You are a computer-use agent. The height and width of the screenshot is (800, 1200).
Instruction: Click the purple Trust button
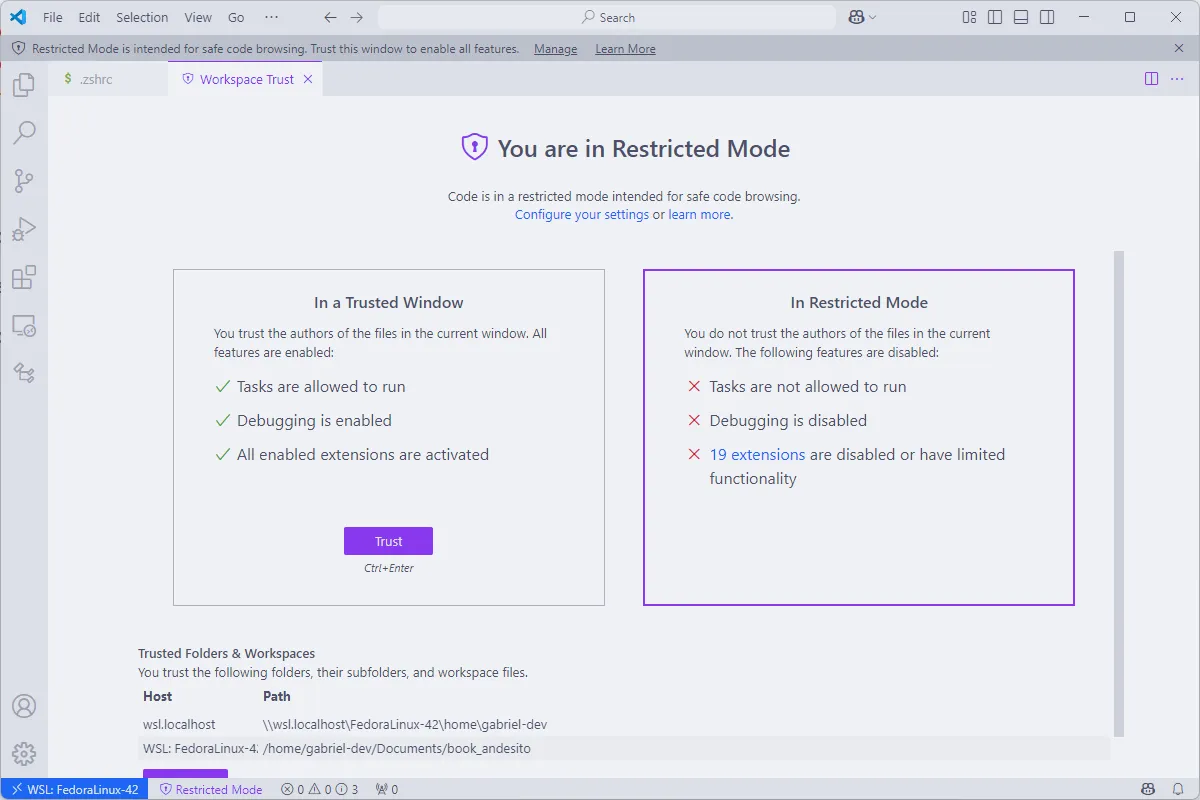[x=388, y=541]
